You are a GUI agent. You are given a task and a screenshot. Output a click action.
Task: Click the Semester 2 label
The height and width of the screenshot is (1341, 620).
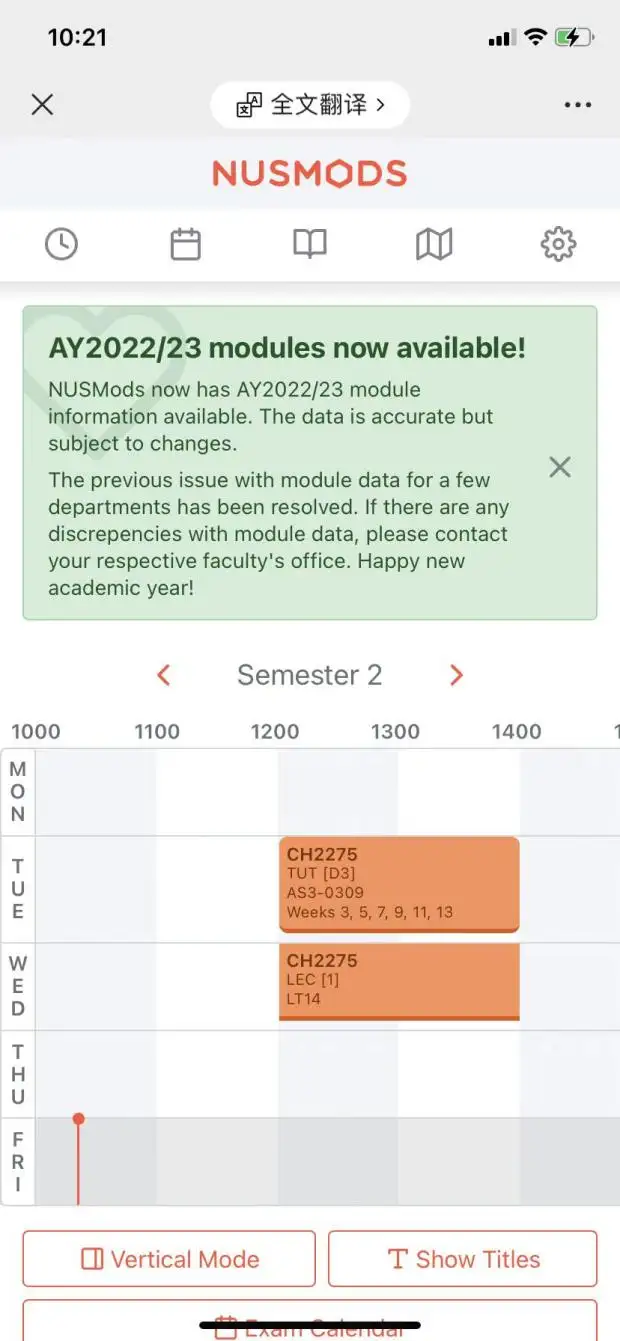tap(310, 676)
